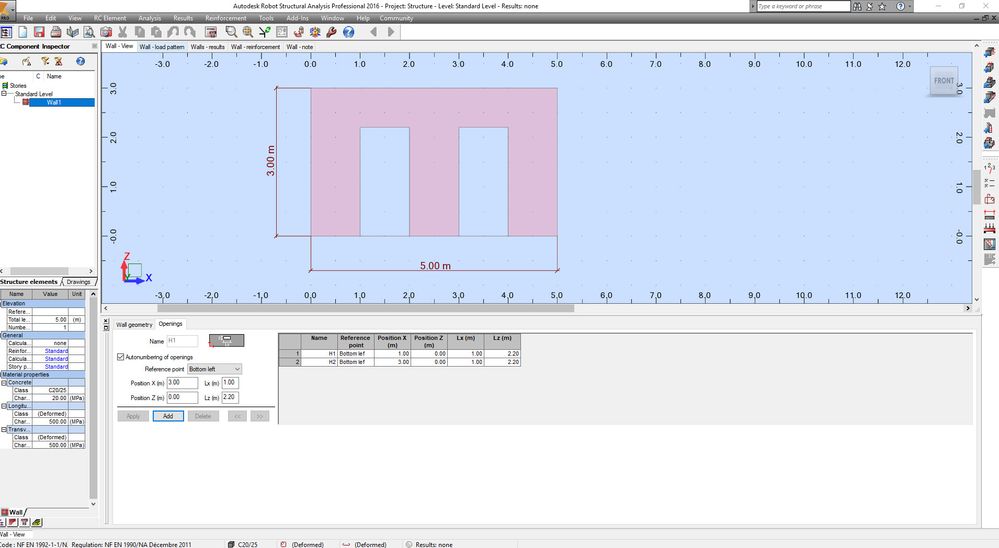Click the search keyword or phrase box
999x548 pixels.
[x=803, y=6]
